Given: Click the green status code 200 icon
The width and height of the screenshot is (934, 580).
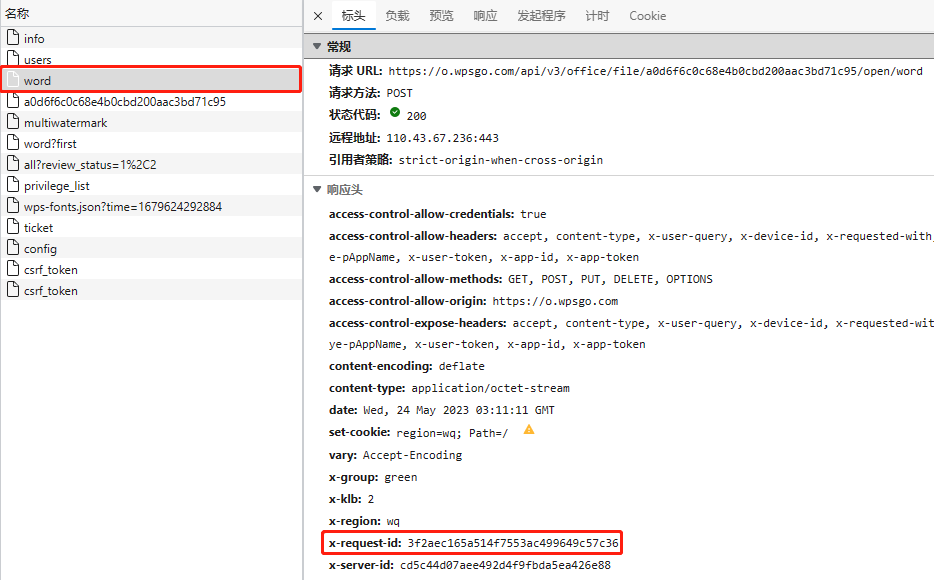Looking at the screenshot, I should 395,114.
